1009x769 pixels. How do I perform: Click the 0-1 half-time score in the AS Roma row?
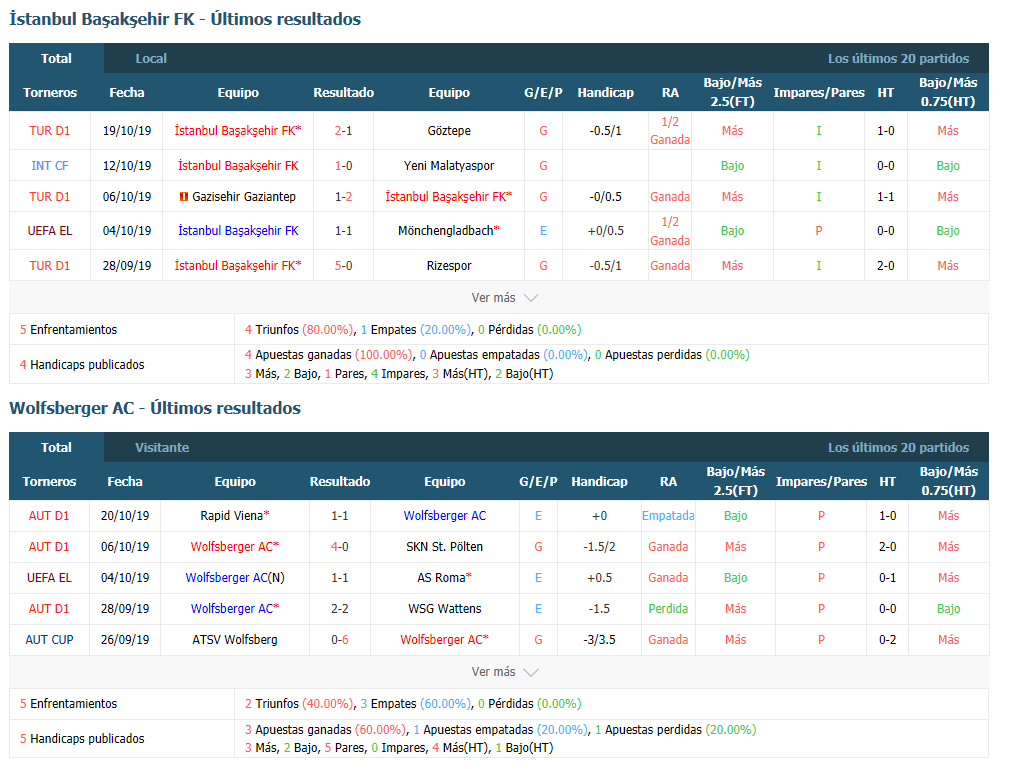pos(887,578)
